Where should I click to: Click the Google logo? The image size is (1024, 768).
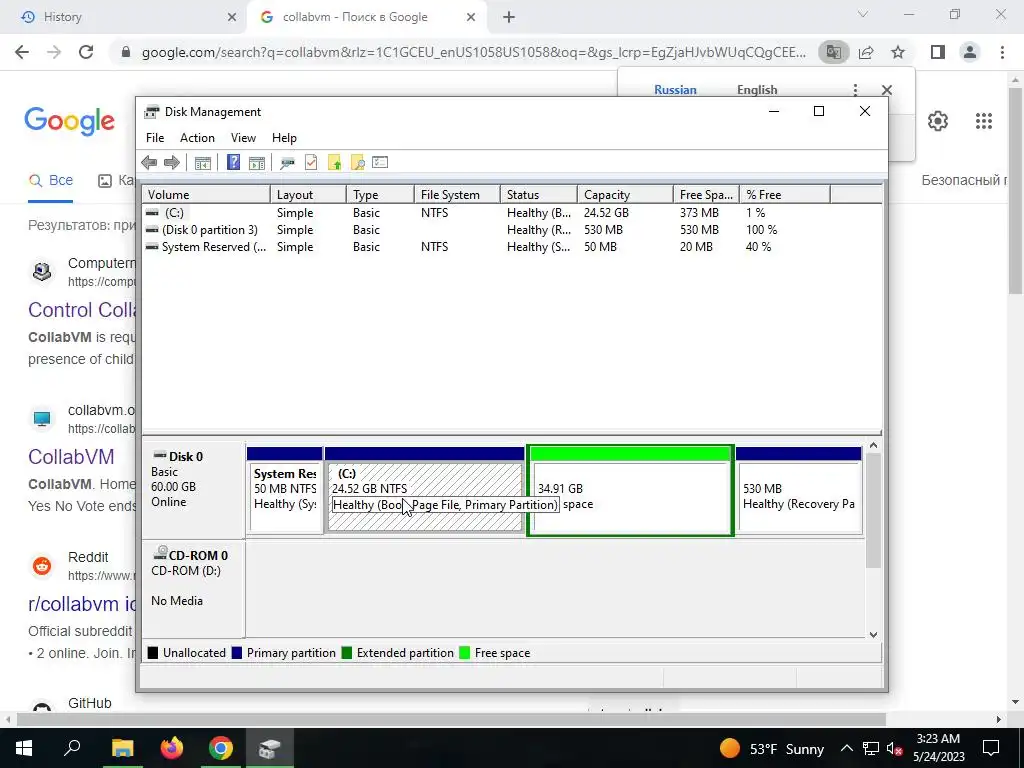tap(69, 121)
